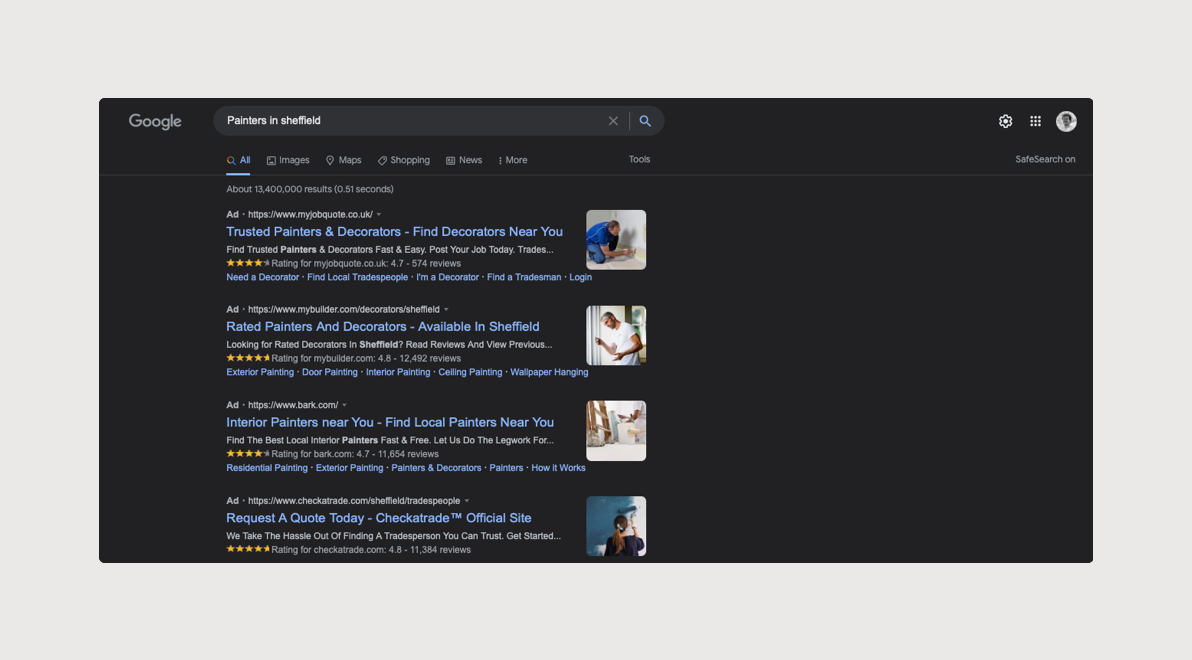The width and height of the screenshot is (1192, 660).
Task: Open the account profile avatar
Action: [1066, 122]
